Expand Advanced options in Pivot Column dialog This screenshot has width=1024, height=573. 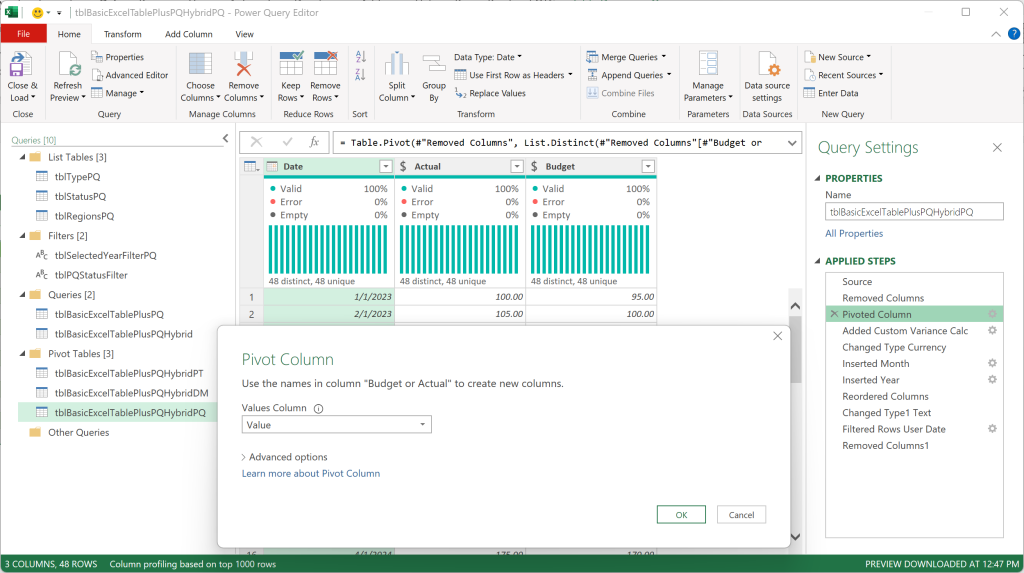coord(284,457)
